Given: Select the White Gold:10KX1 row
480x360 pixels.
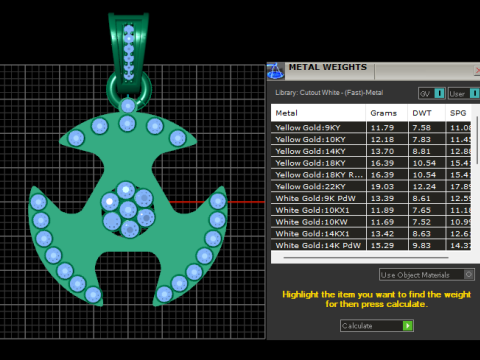Looking at the screenshot, I should tap(371, 210).
